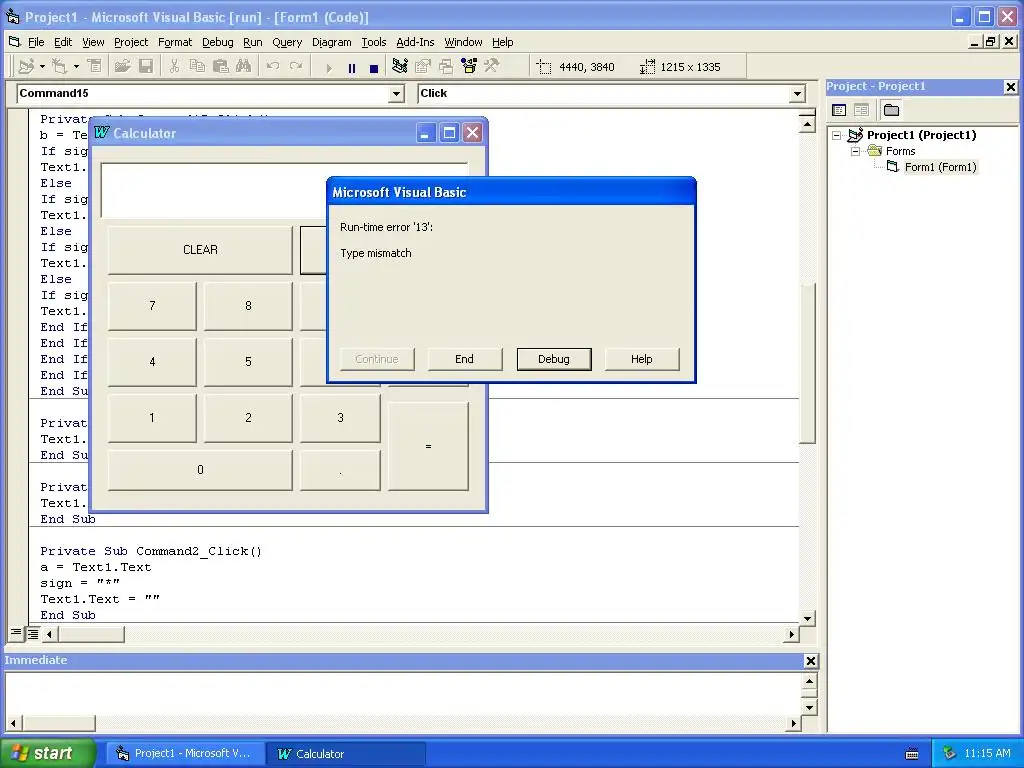Click Debug in the error dialog
This screenshot has width=1024, height=768.
554,359
